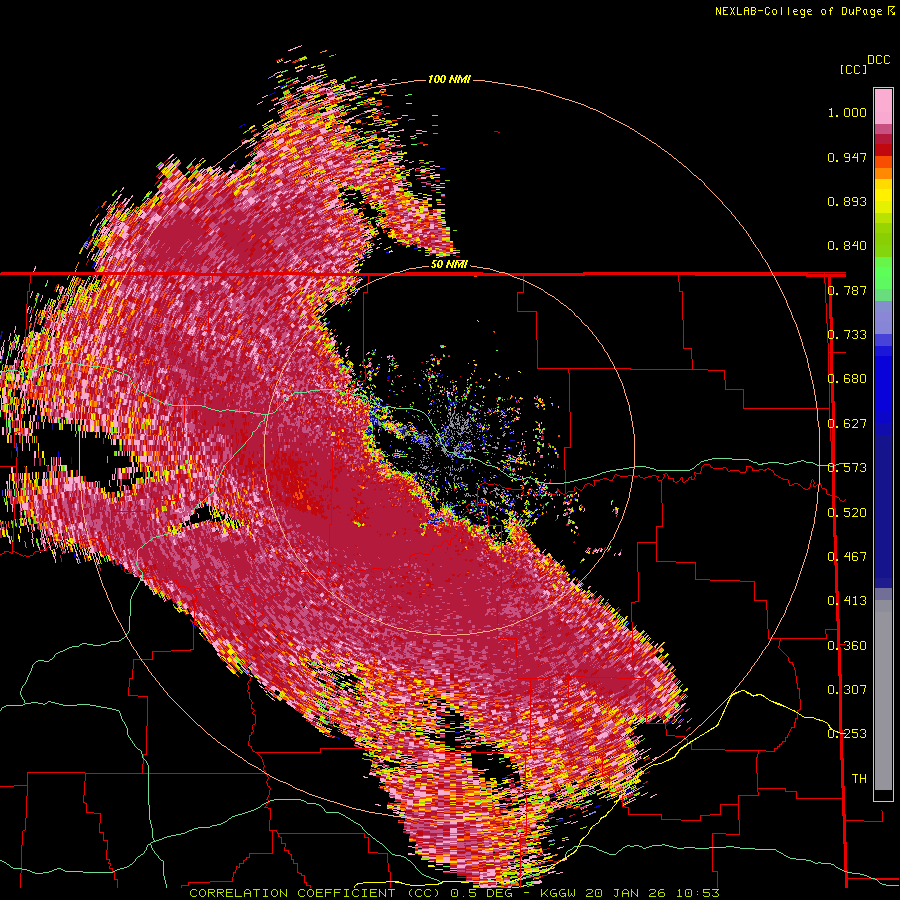Click the 50 NMI range ring label
Viewport: 900px width, 900px height.
point(449,264)
